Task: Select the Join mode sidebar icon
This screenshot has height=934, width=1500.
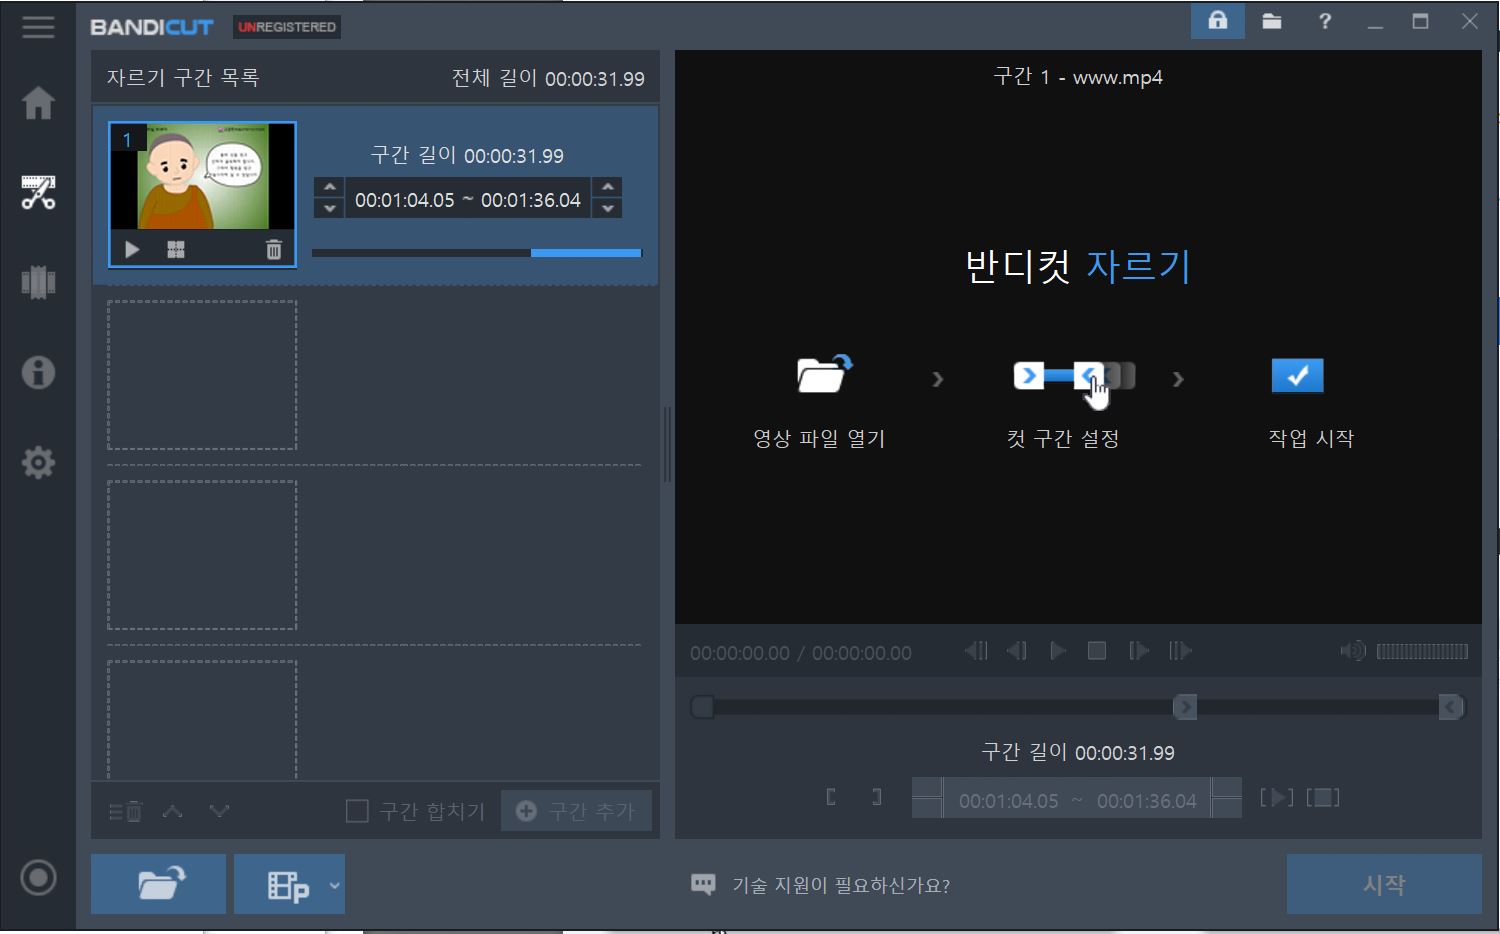Action: tap(38, 282)
